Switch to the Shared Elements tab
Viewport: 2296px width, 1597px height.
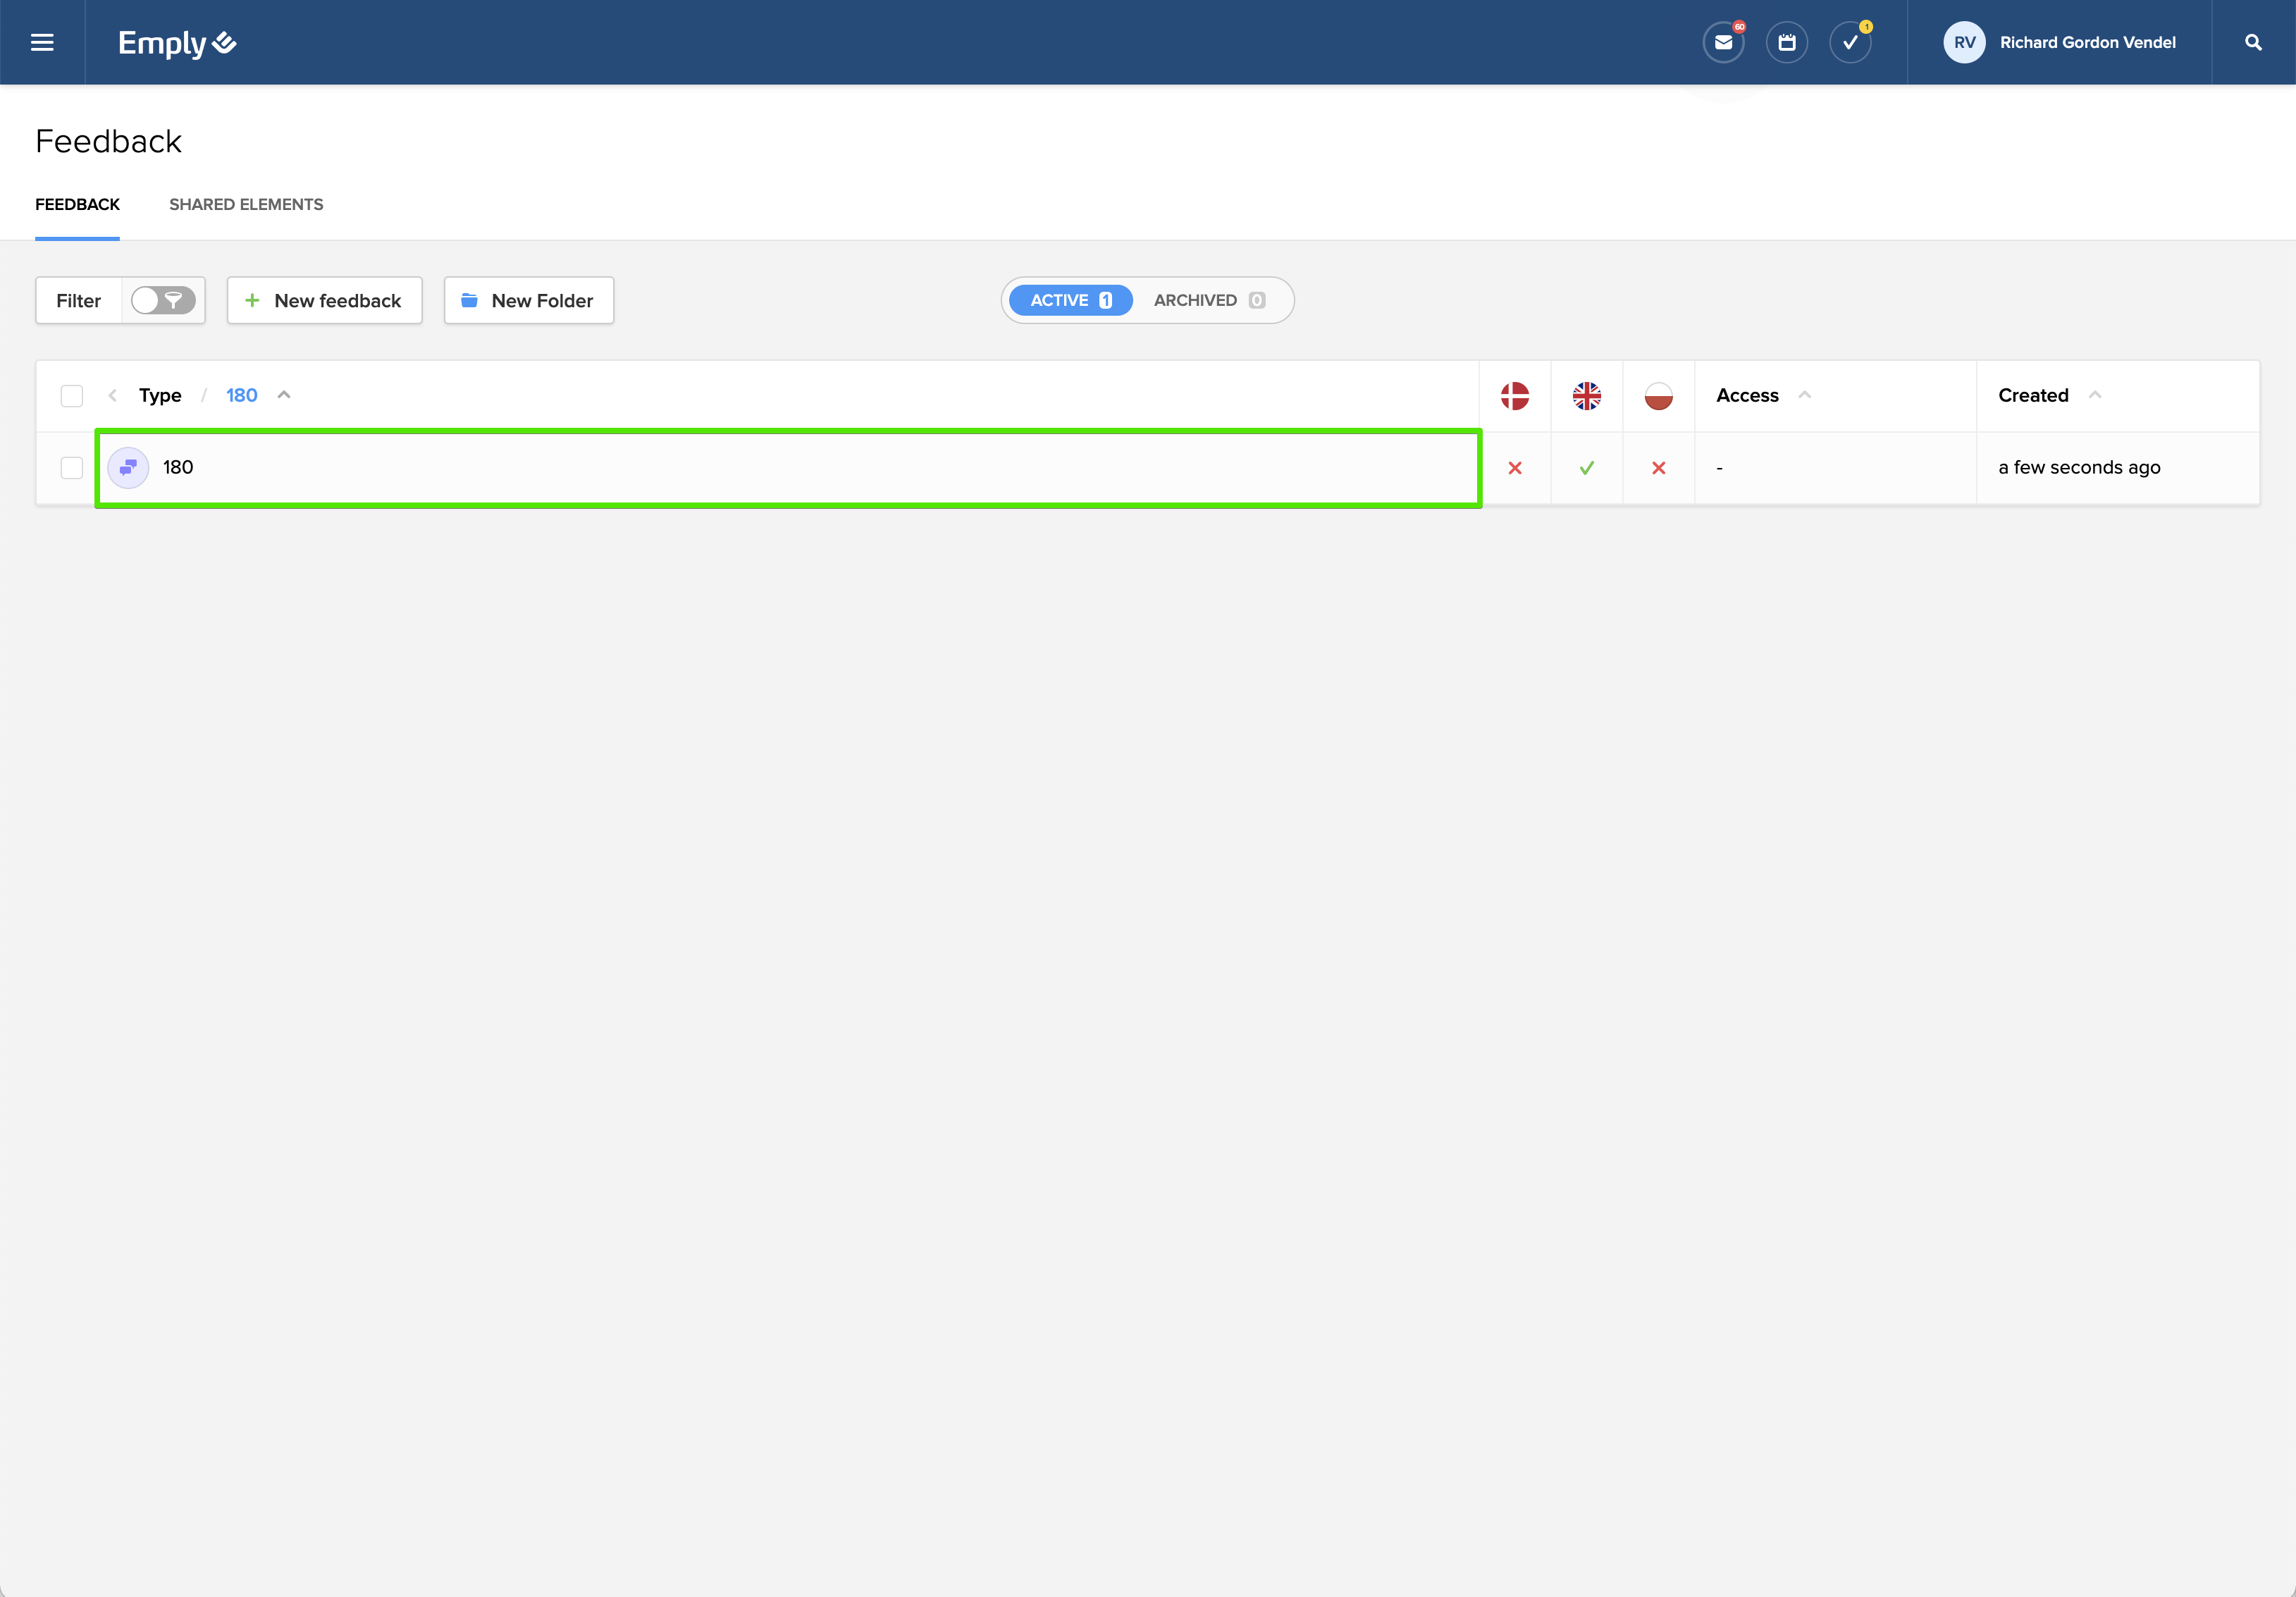246,205
